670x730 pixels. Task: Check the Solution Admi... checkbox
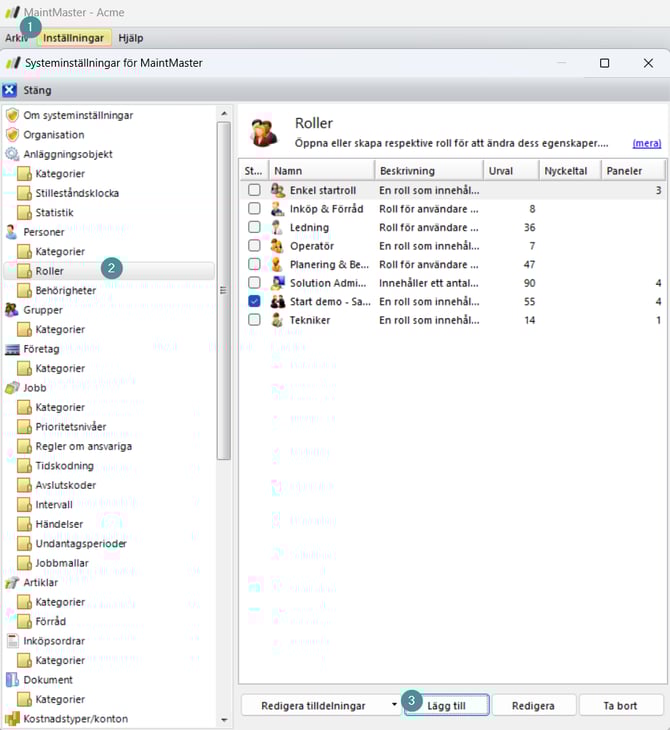(254, 283)
